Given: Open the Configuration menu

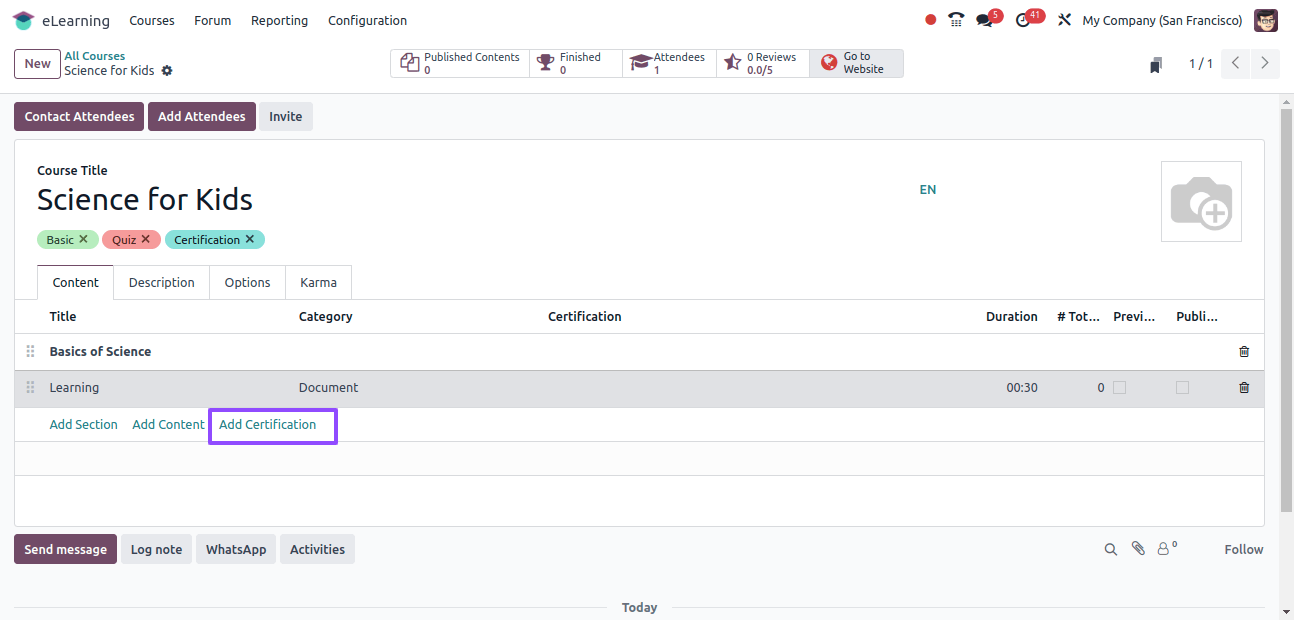Looking at the screenshot, I should pyautogui.click(x=368, y=20).
